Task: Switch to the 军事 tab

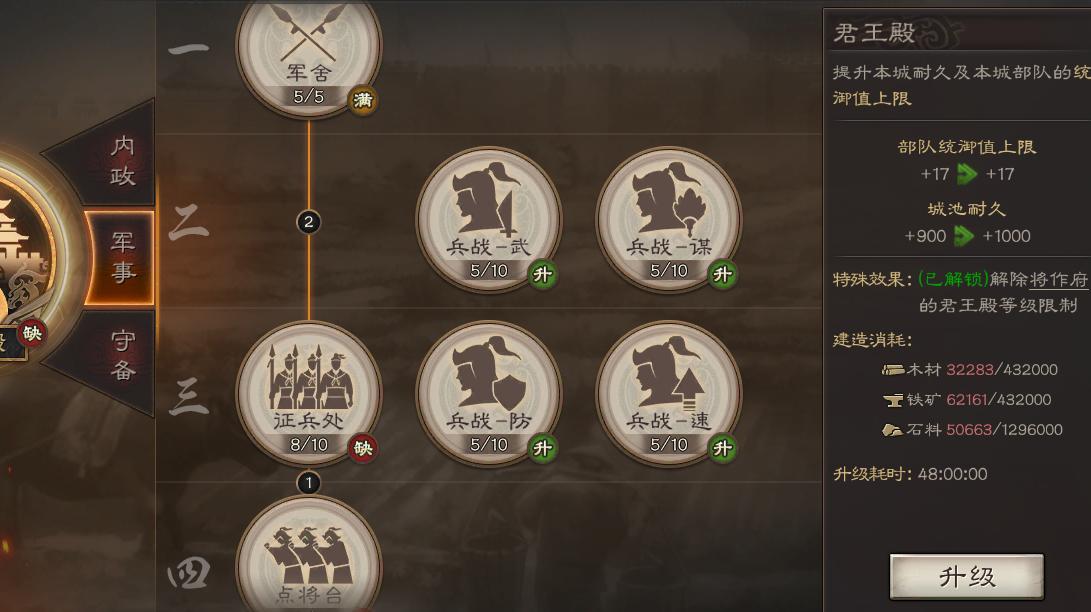Action: tap(120, 258)
